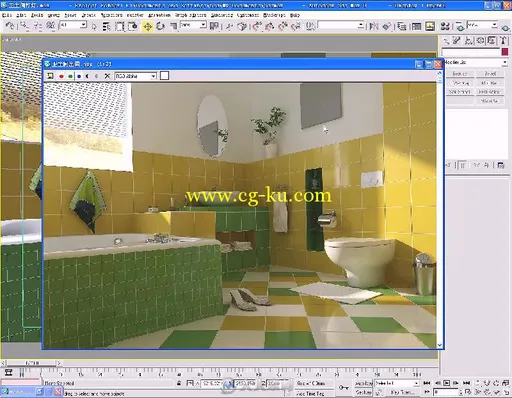
Task: Click the Mirror tool icon
Action: point(374,26)
